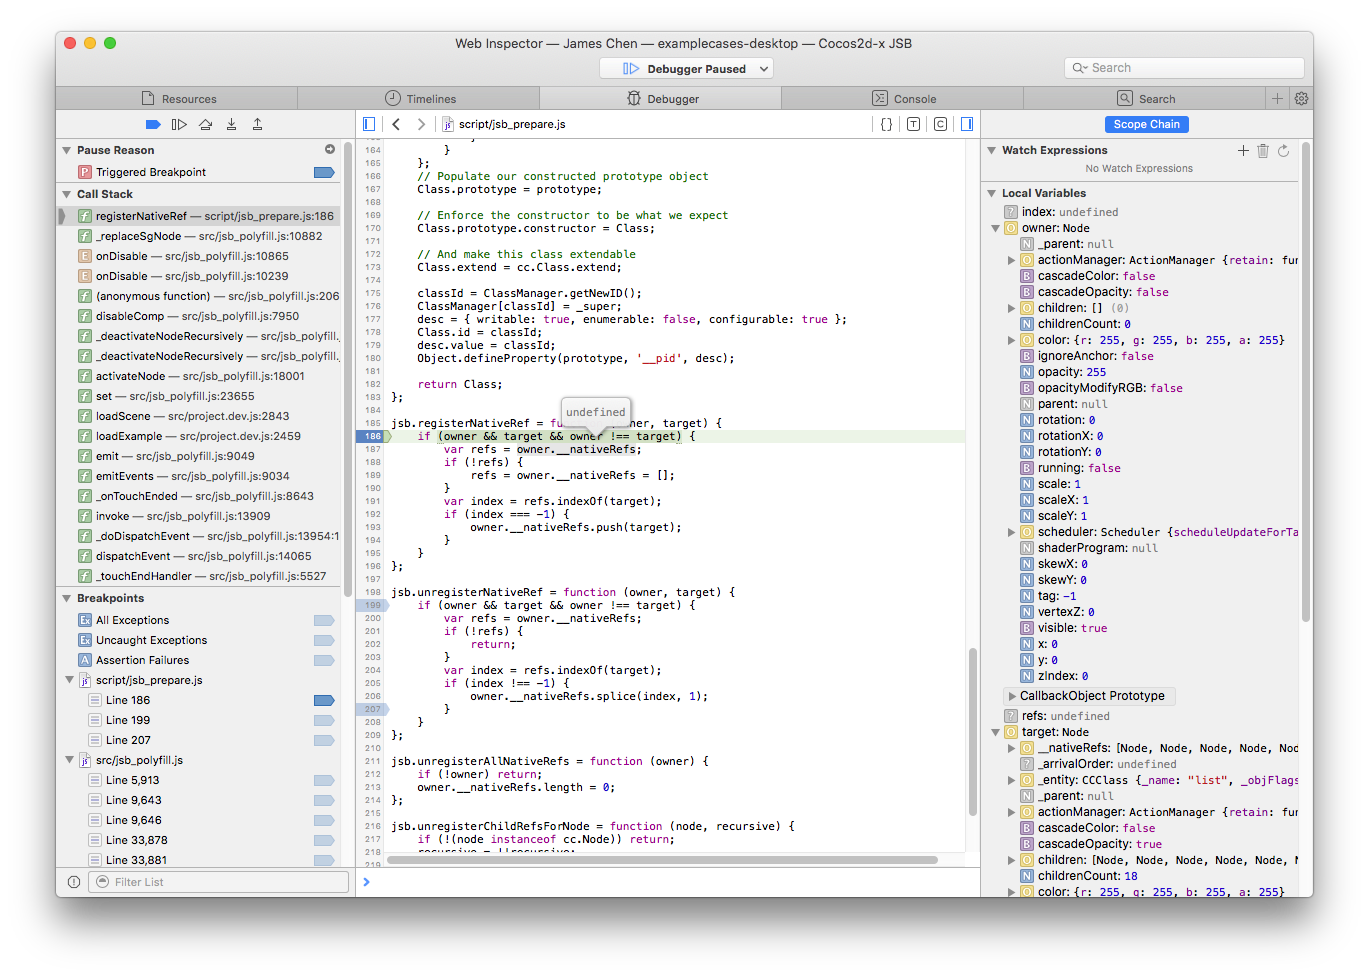Click the code editor horizontal scrollbar
The image size is (1369, 977).
662,860
